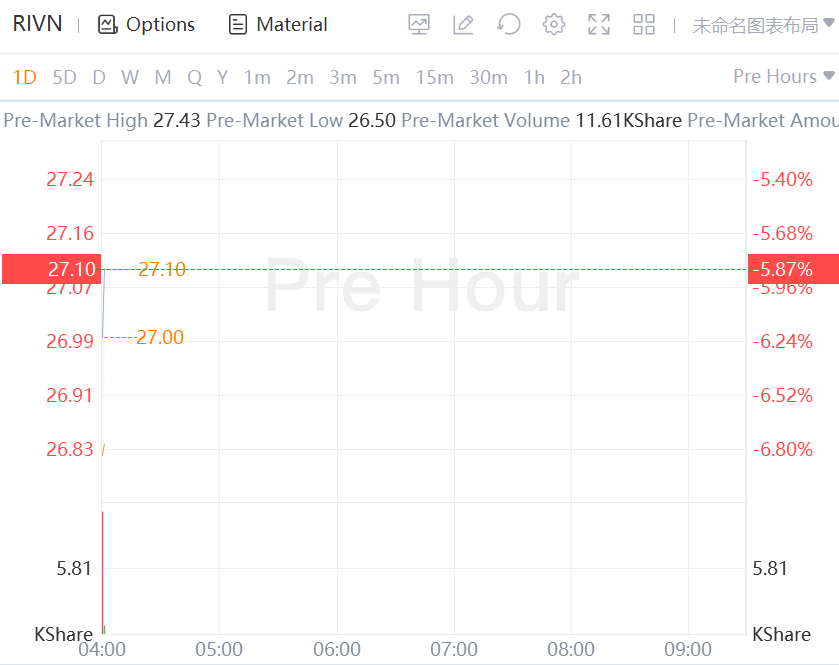Click the Material document icon
This screenshot has height=665, width=839.
pos(238,25)
